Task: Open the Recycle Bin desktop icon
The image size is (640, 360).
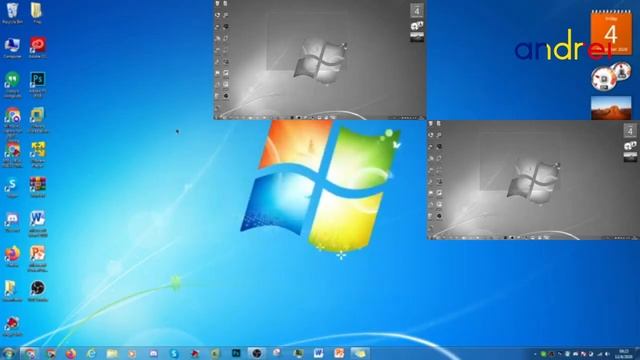Action: (x=12, y=13)
